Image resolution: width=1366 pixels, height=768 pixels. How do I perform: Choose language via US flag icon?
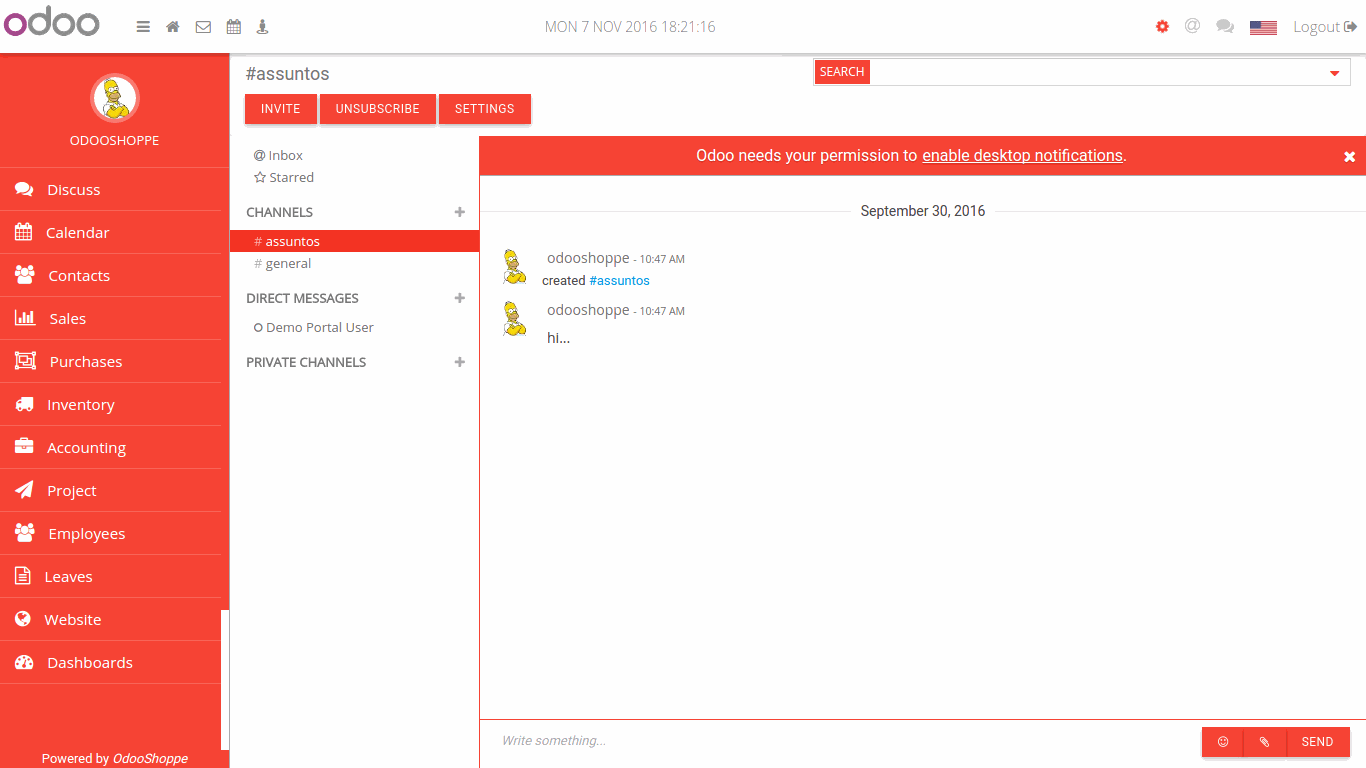[x=1263, y=28]
